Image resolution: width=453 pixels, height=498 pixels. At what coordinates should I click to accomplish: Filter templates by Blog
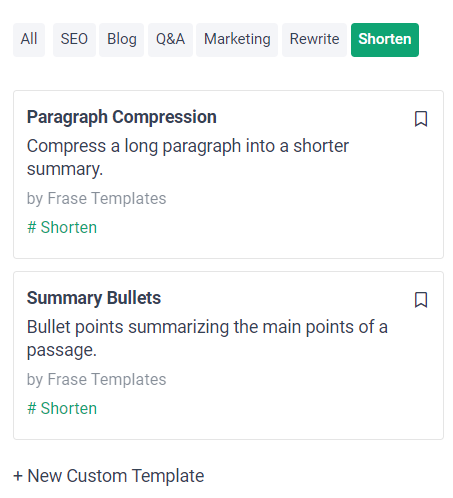coord(122,40)
